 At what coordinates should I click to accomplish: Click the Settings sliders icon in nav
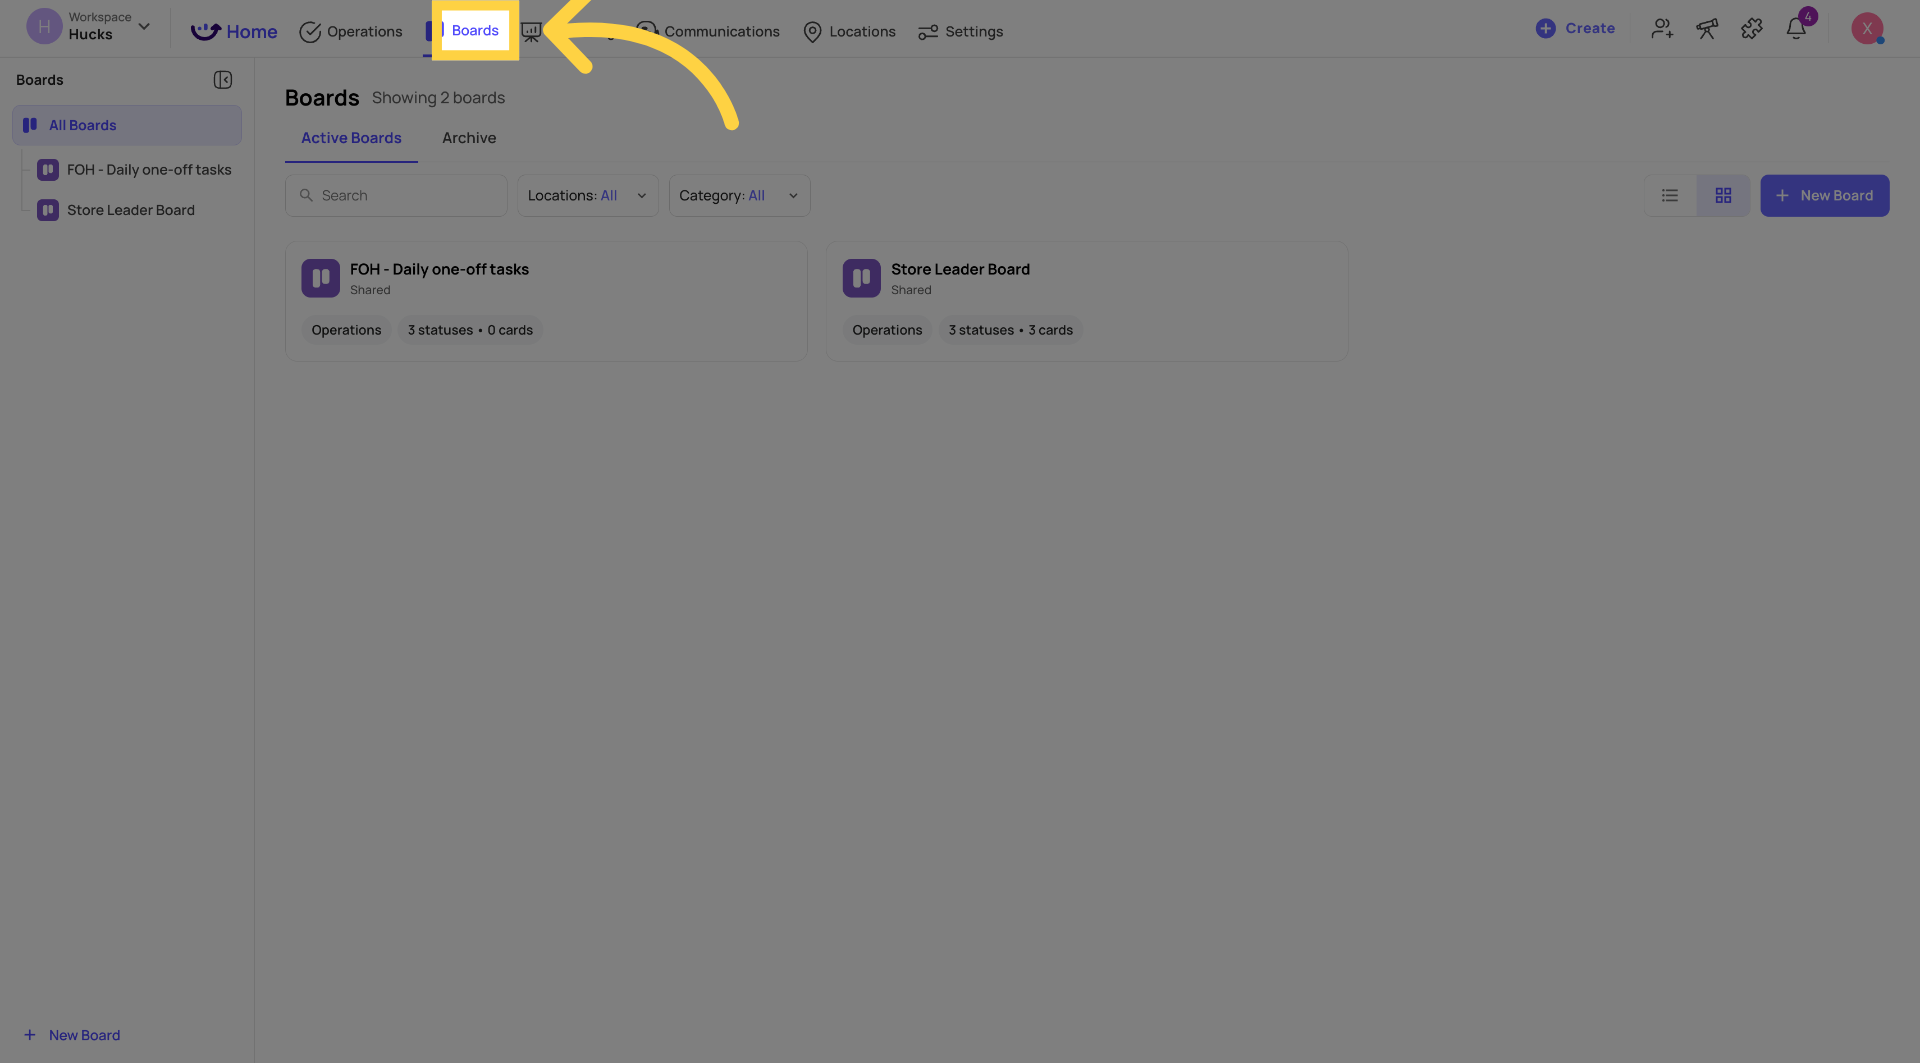pyautogui.click(x=928, y=32)
